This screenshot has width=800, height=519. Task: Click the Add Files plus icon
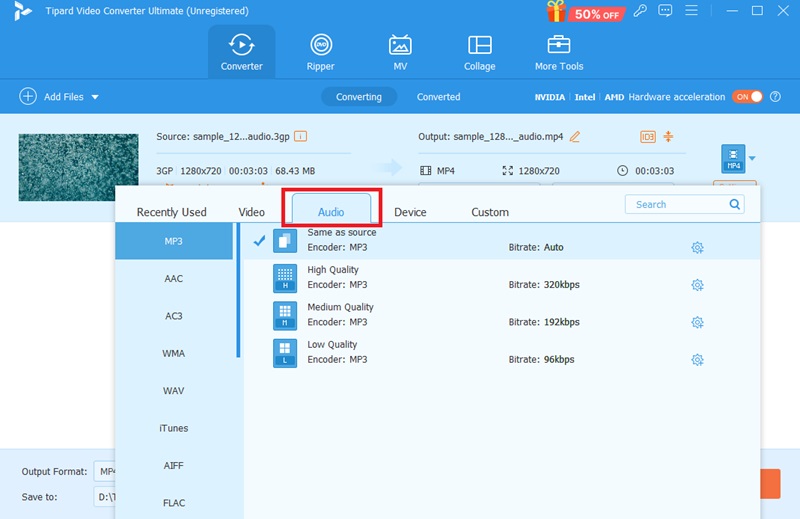(x=28, y=96)
